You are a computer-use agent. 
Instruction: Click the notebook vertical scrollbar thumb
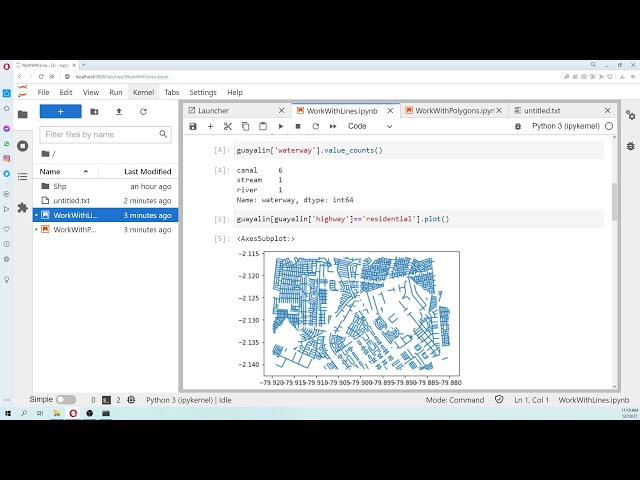click(615, 202)
